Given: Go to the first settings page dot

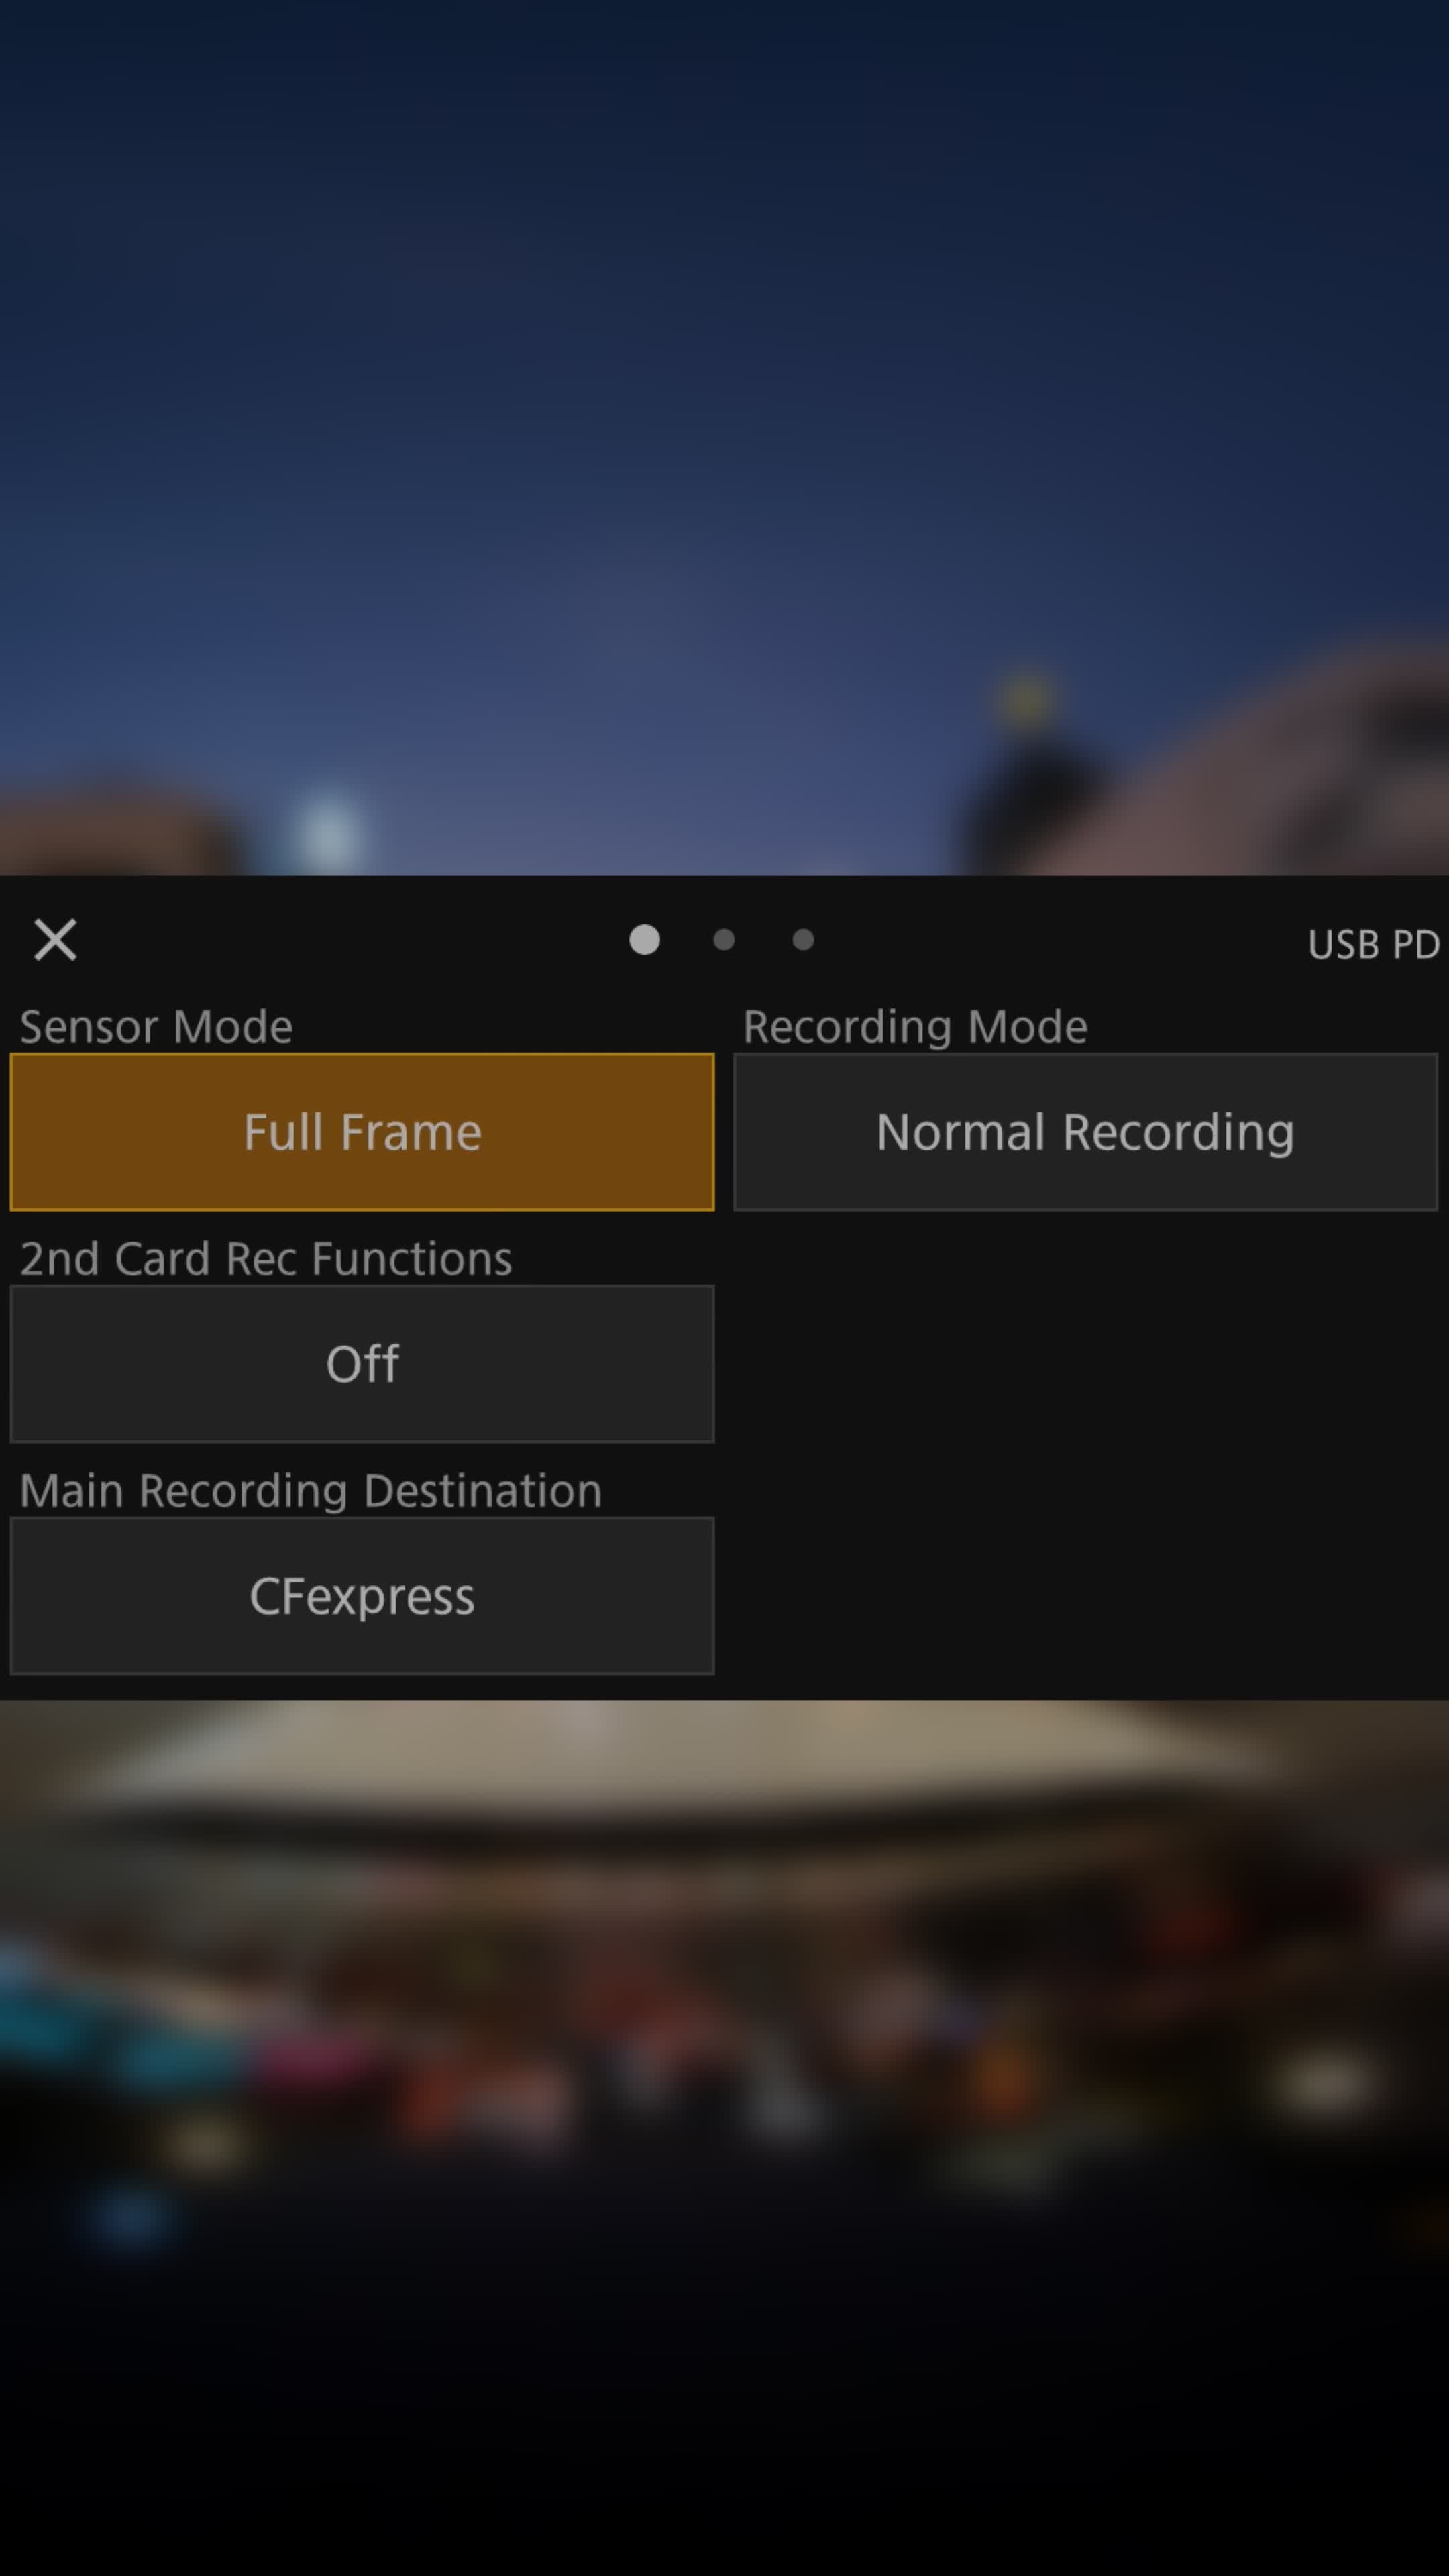Looking at the screenshot, I should (644, 940).
